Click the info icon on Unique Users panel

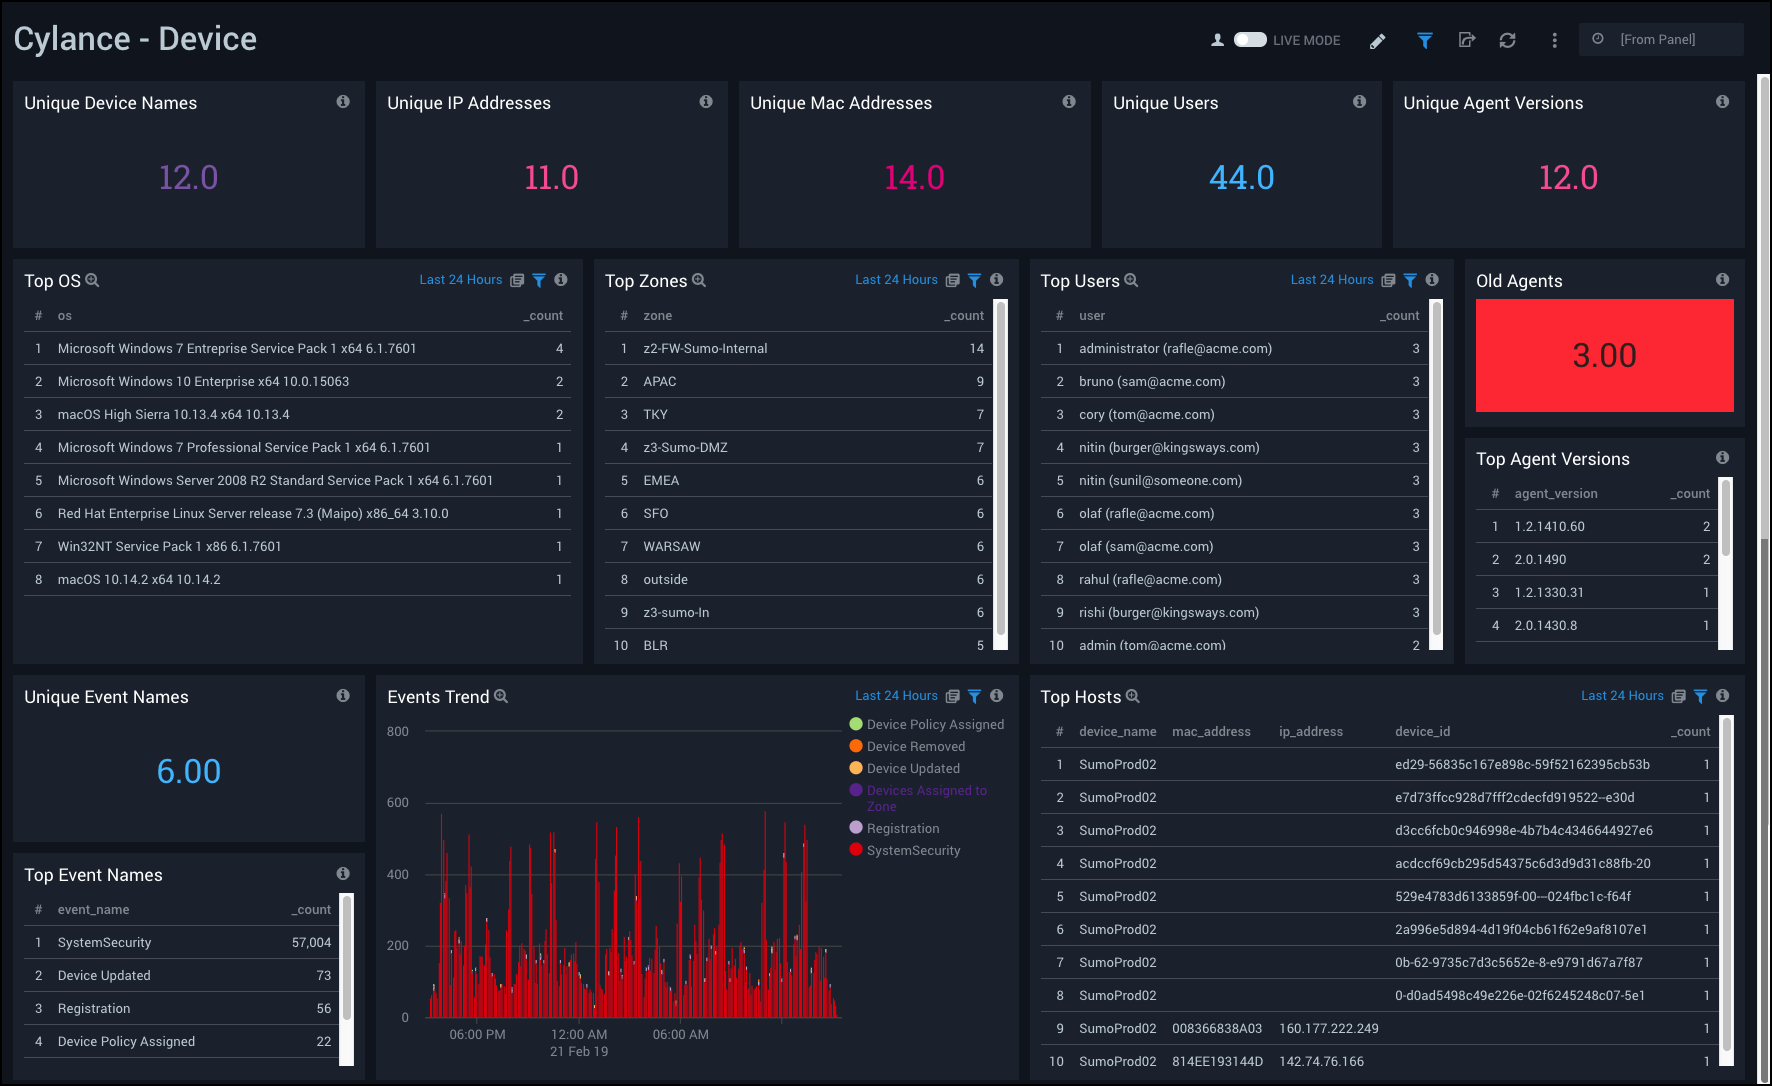1359,101
